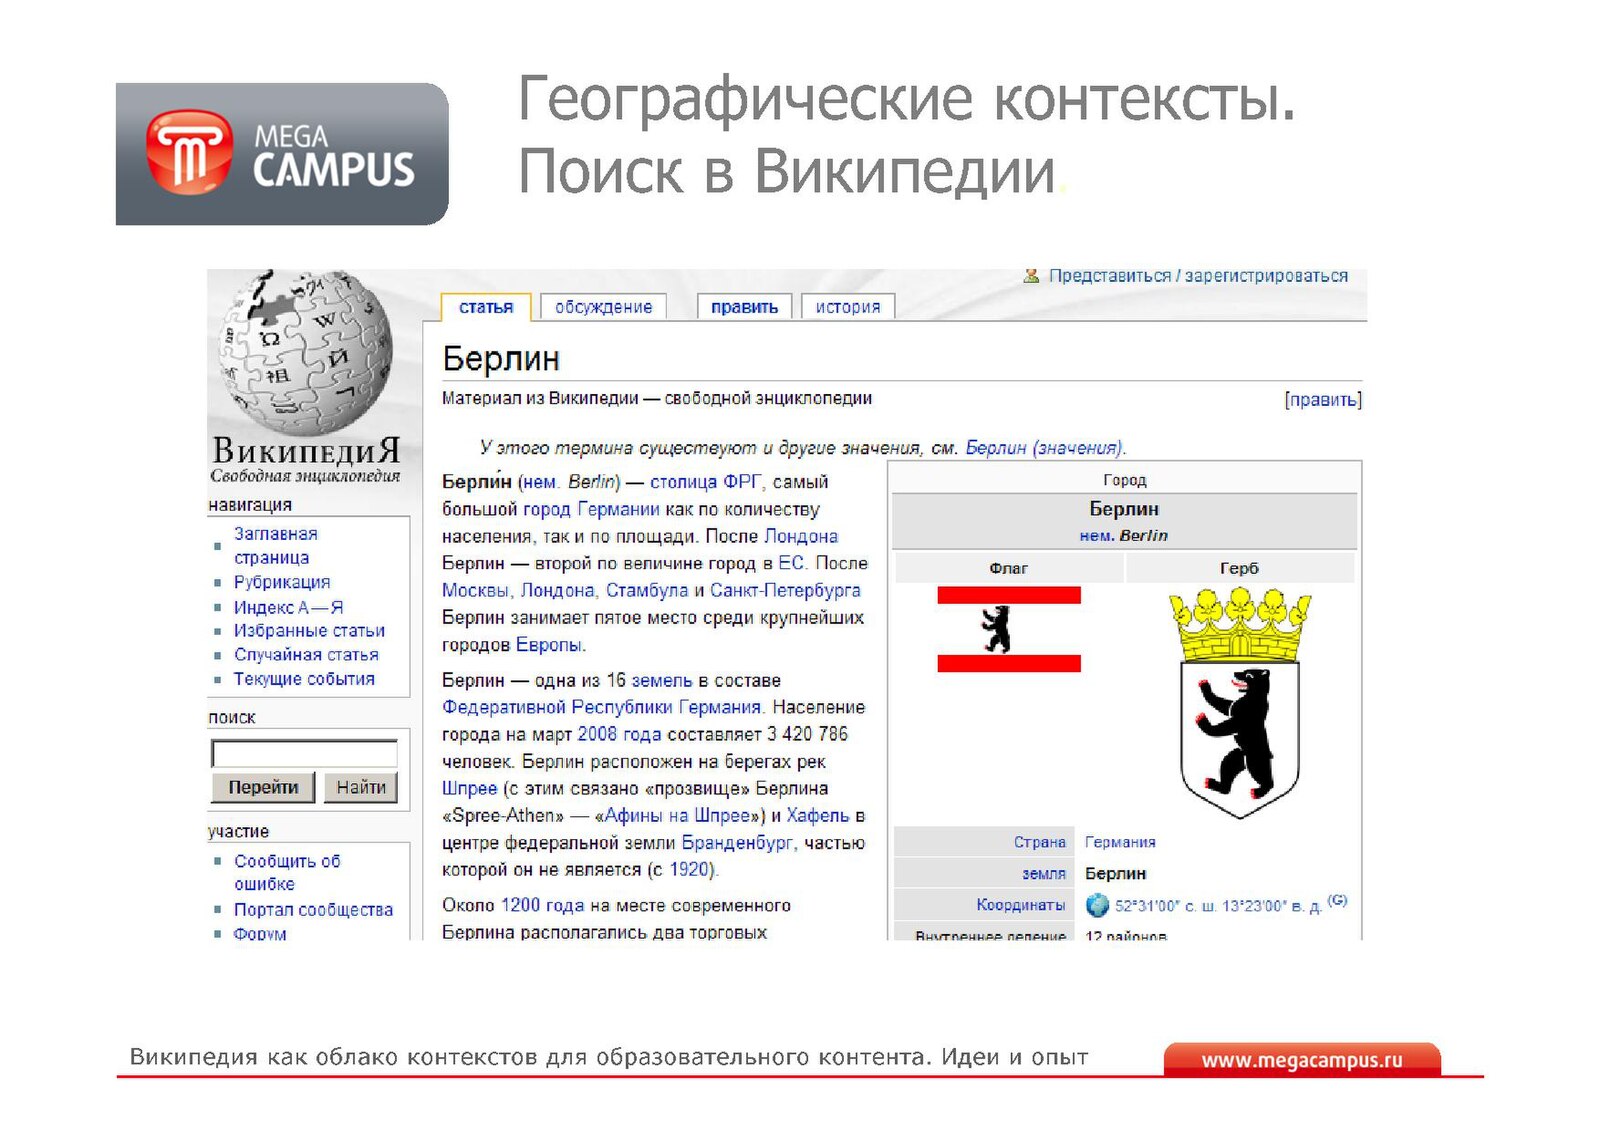Open the править tab
The image size is (1600, 1131).
[x=744, y=307]
